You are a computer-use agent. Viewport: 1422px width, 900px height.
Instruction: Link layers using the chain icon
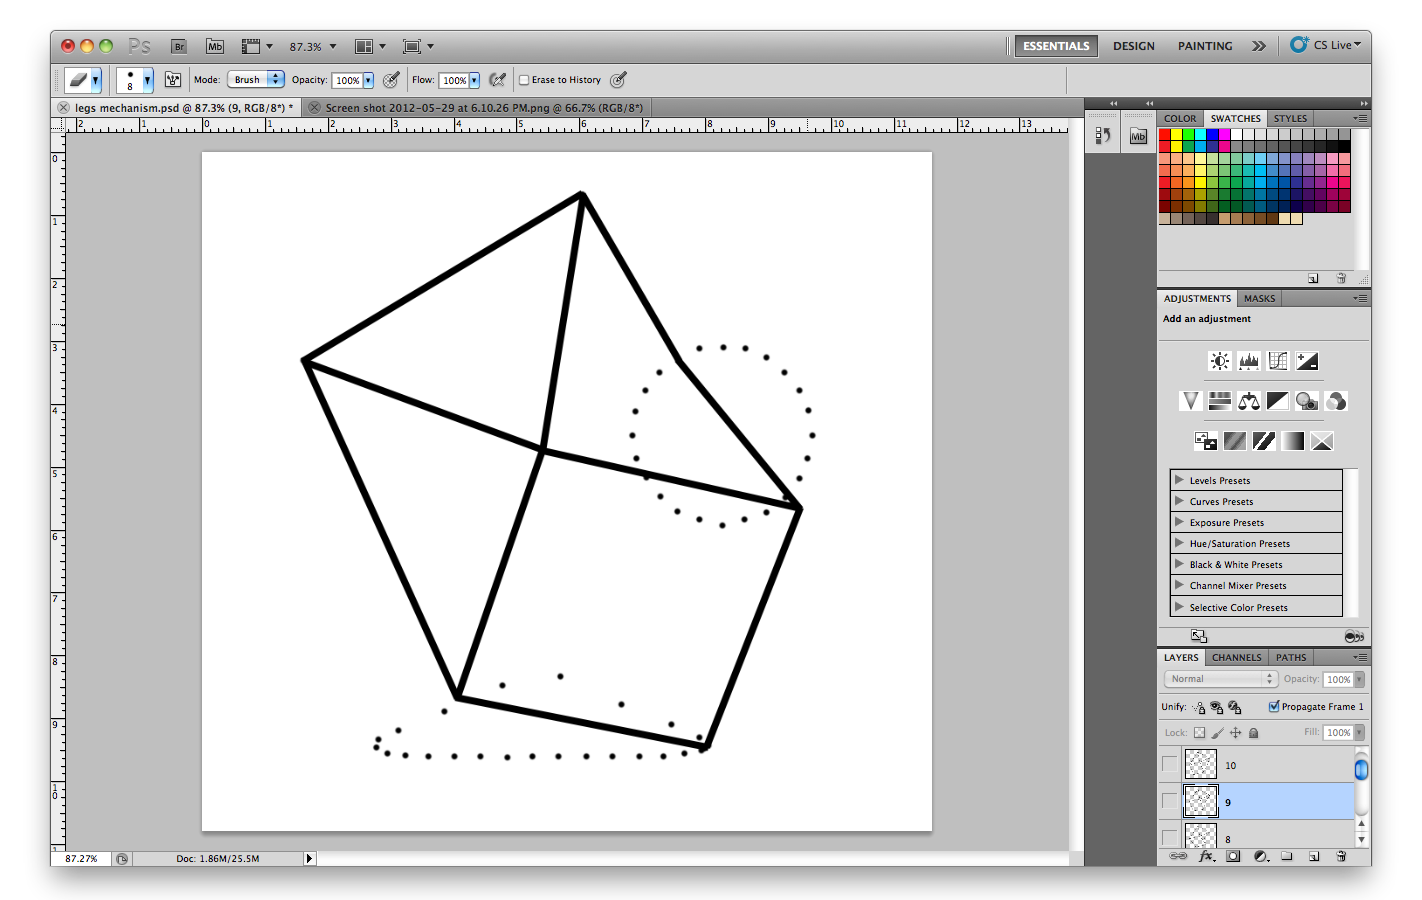pos(1179,856)
